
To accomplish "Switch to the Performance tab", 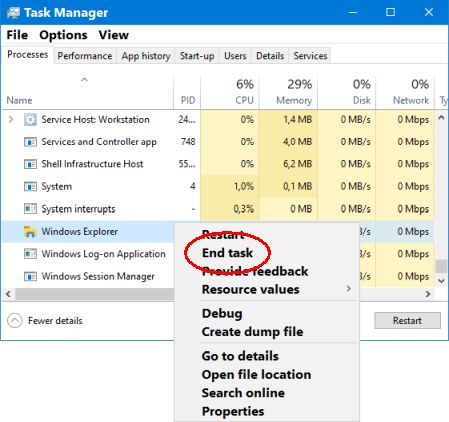I will [x=85, y=56].
